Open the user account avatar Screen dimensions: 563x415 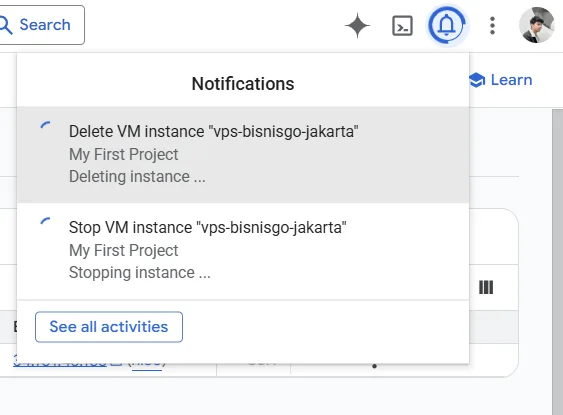[536, 25]
